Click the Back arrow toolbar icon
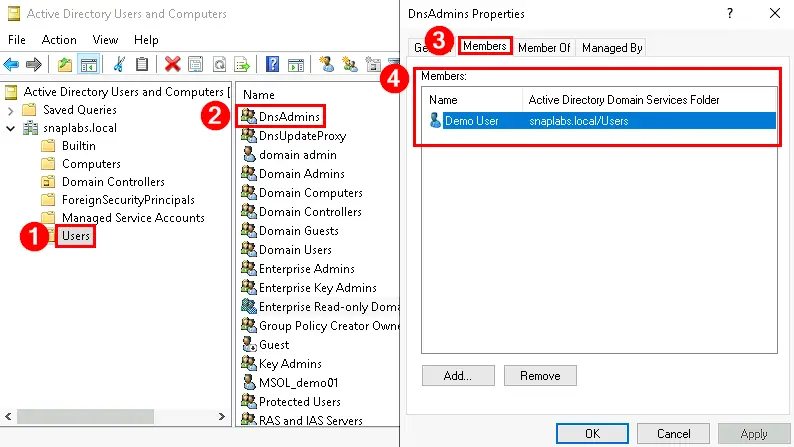The height and width of the screenshot is (447, 794). coord(11,64)
